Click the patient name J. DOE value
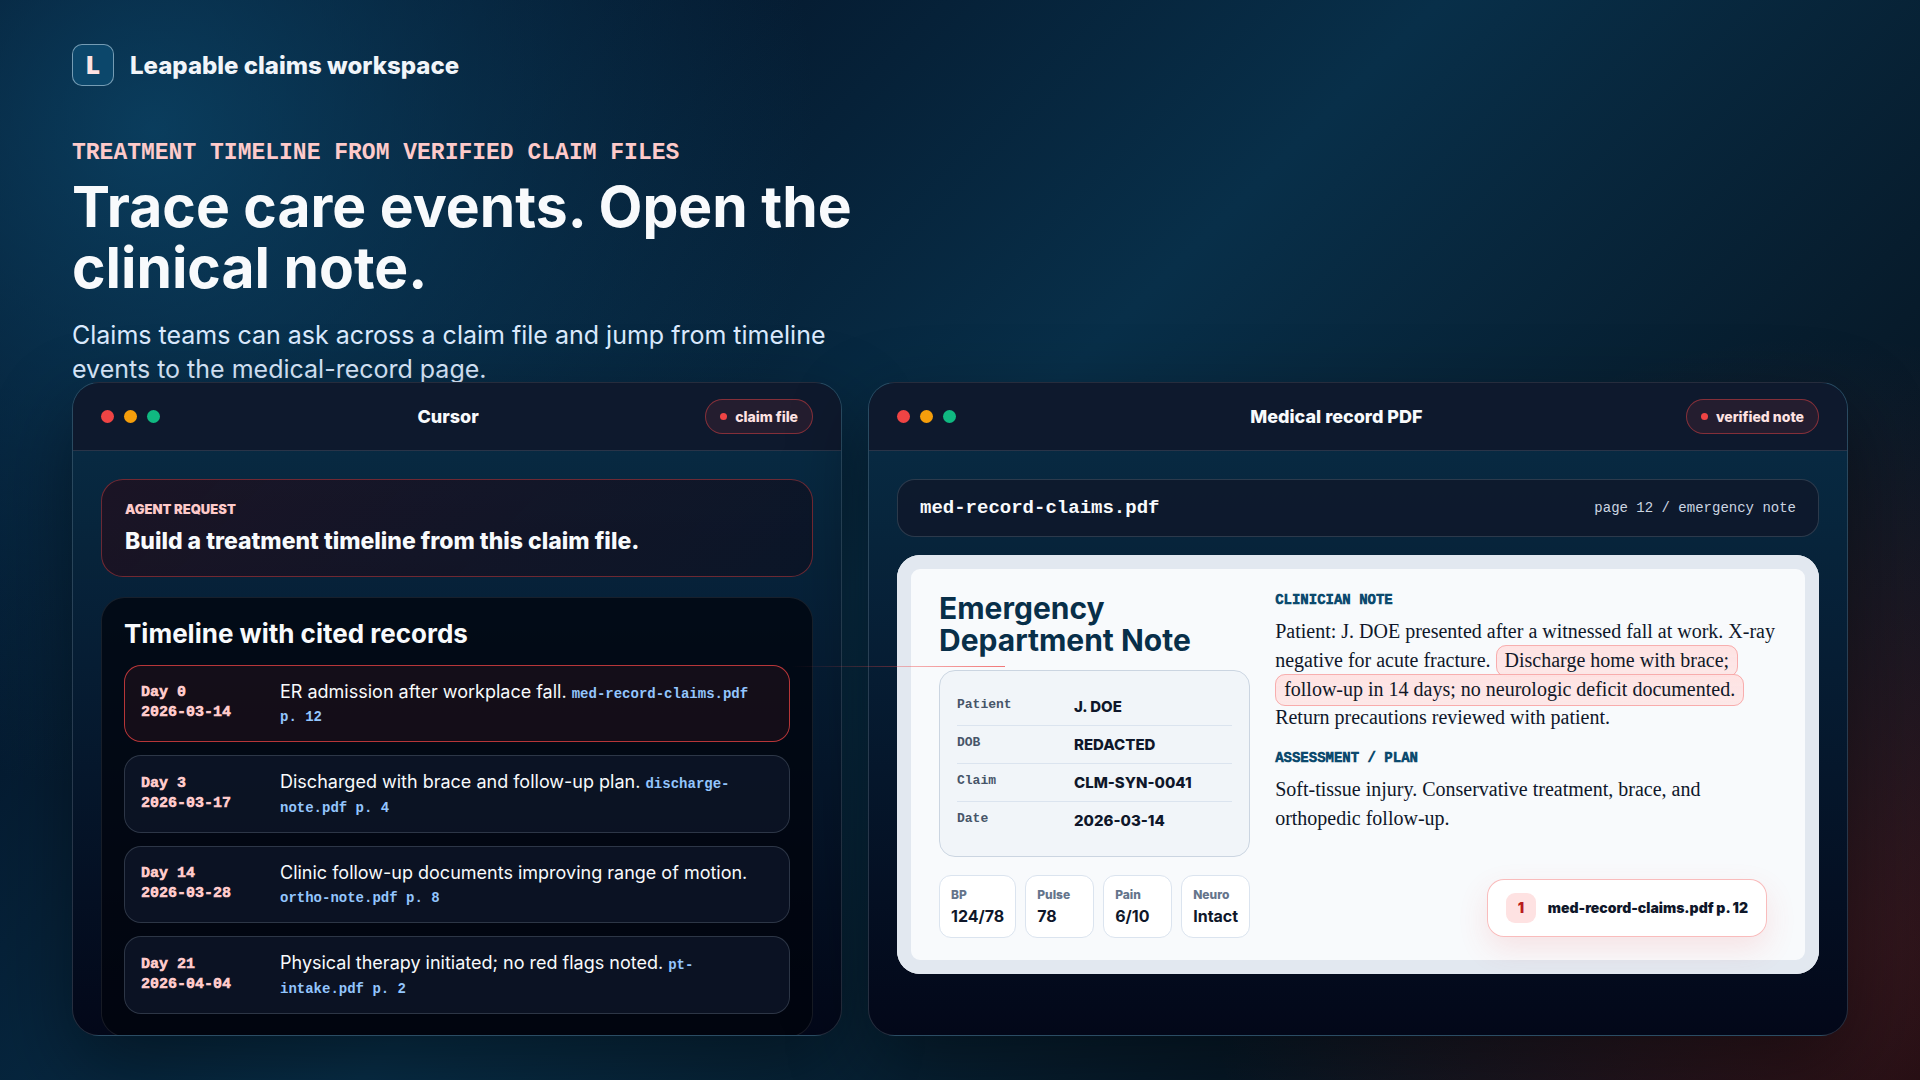1920x1080 pixels. (x=1097, y=706)
